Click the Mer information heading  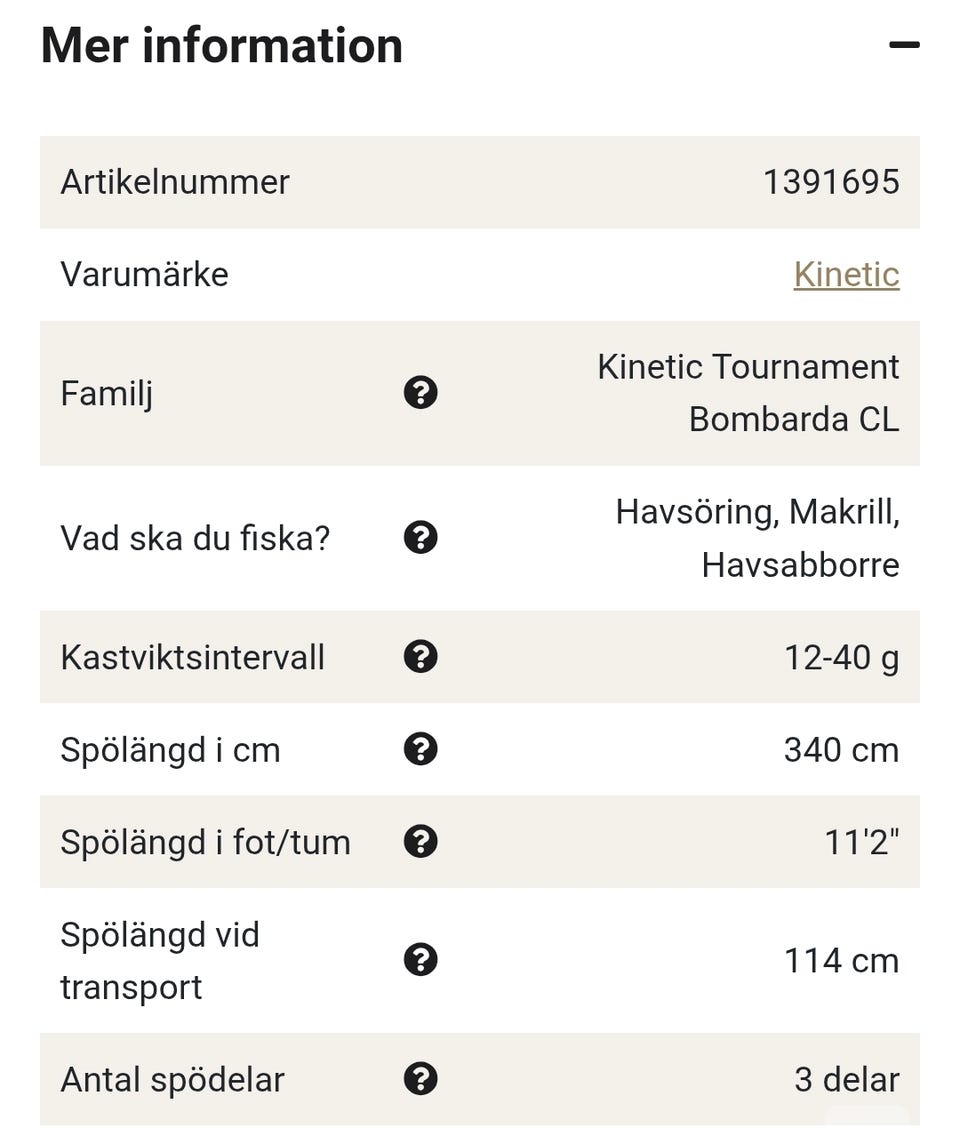(x=222, y=46)
